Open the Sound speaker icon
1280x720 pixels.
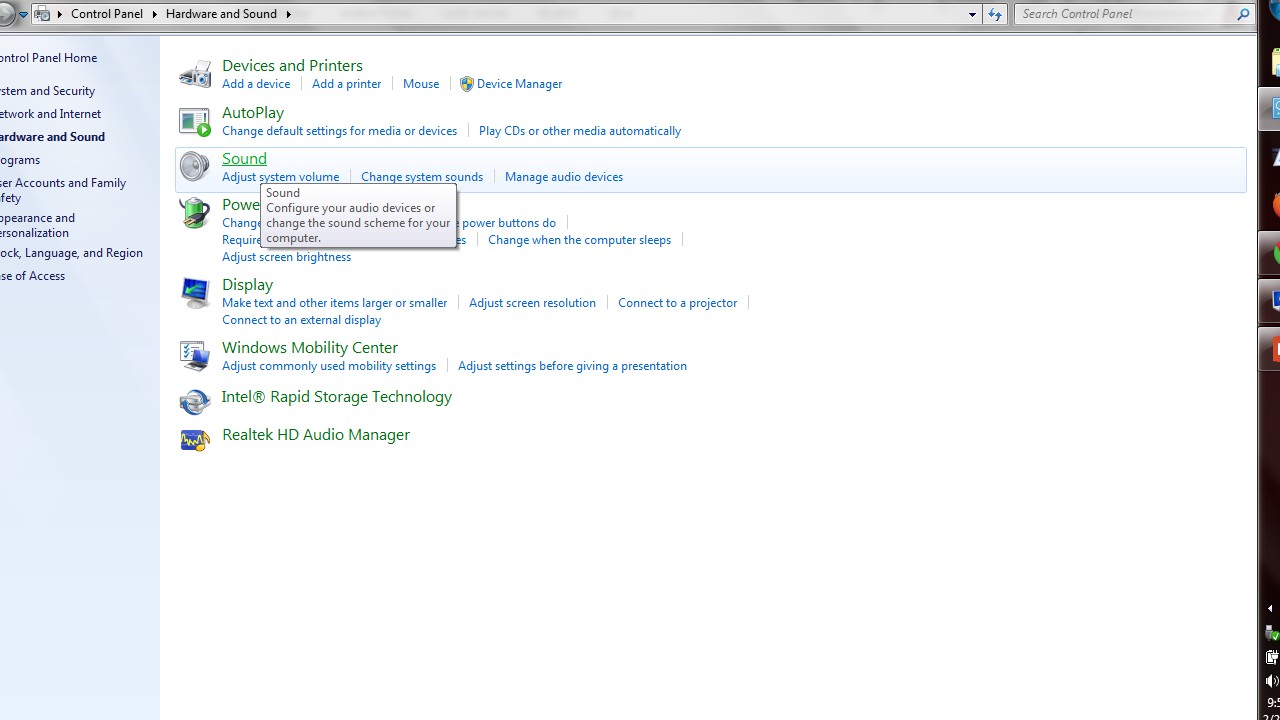(x=194, y=167)
